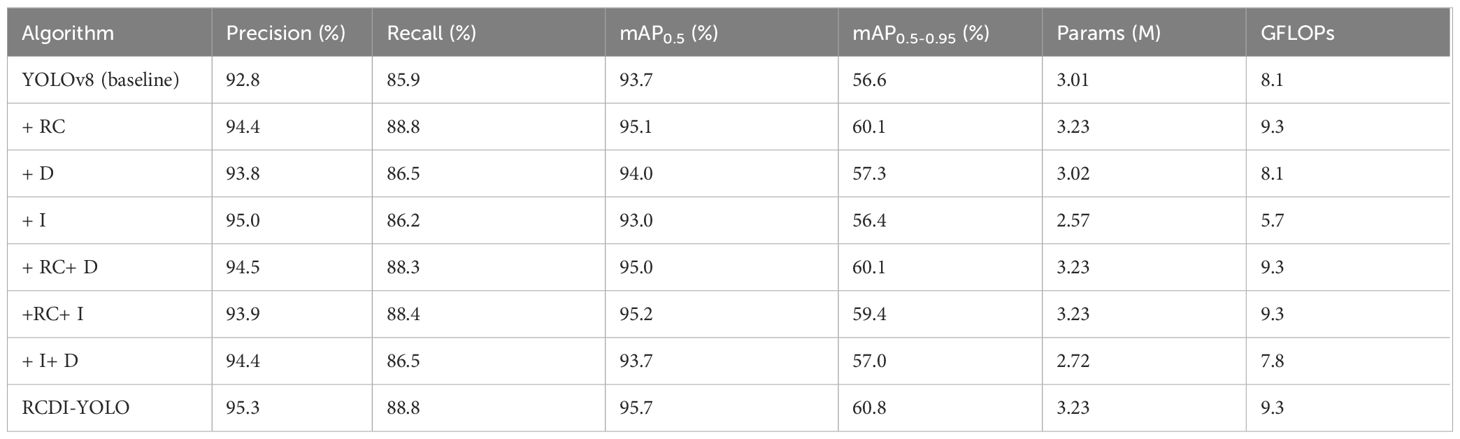Click the 60.8 mAP0.5-0.95 cell

(867, 408)
